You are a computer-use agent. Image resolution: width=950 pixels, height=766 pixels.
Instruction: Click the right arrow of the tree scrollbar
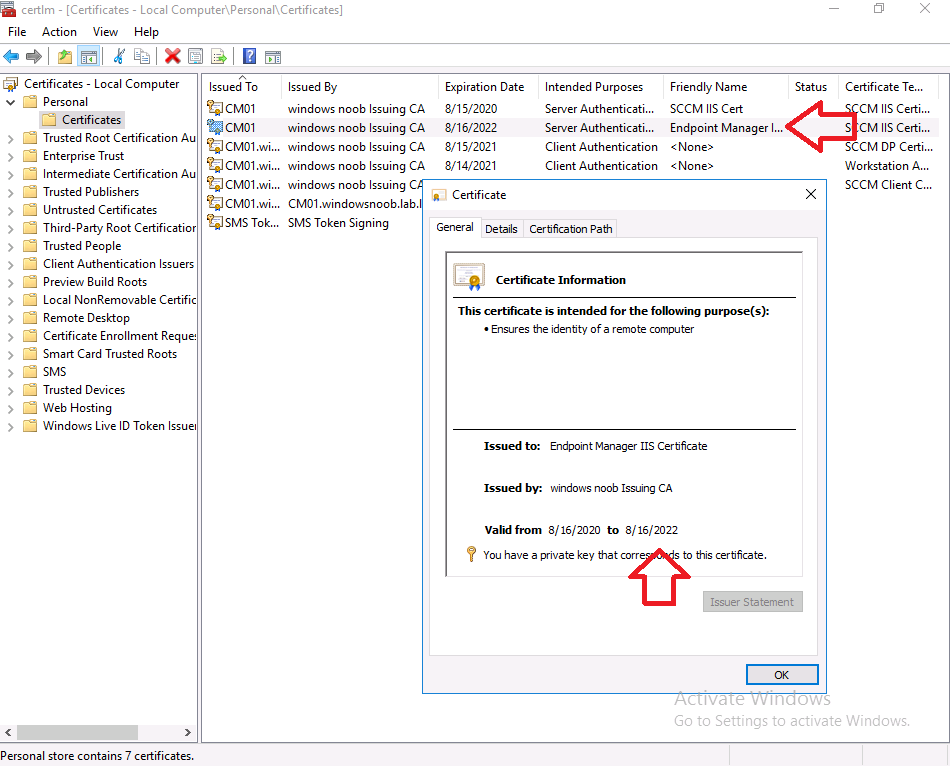click(188, 732)
